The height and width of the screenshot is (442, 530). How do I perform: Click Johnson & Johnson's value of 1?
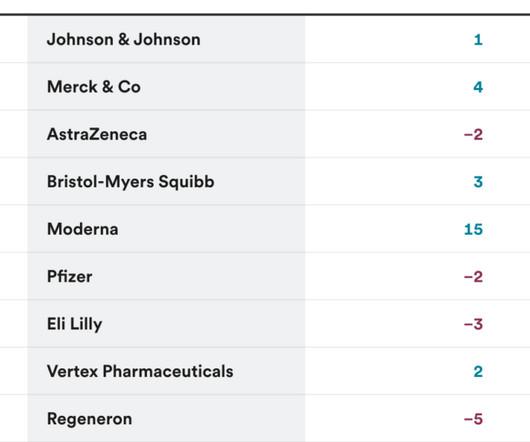478,40
